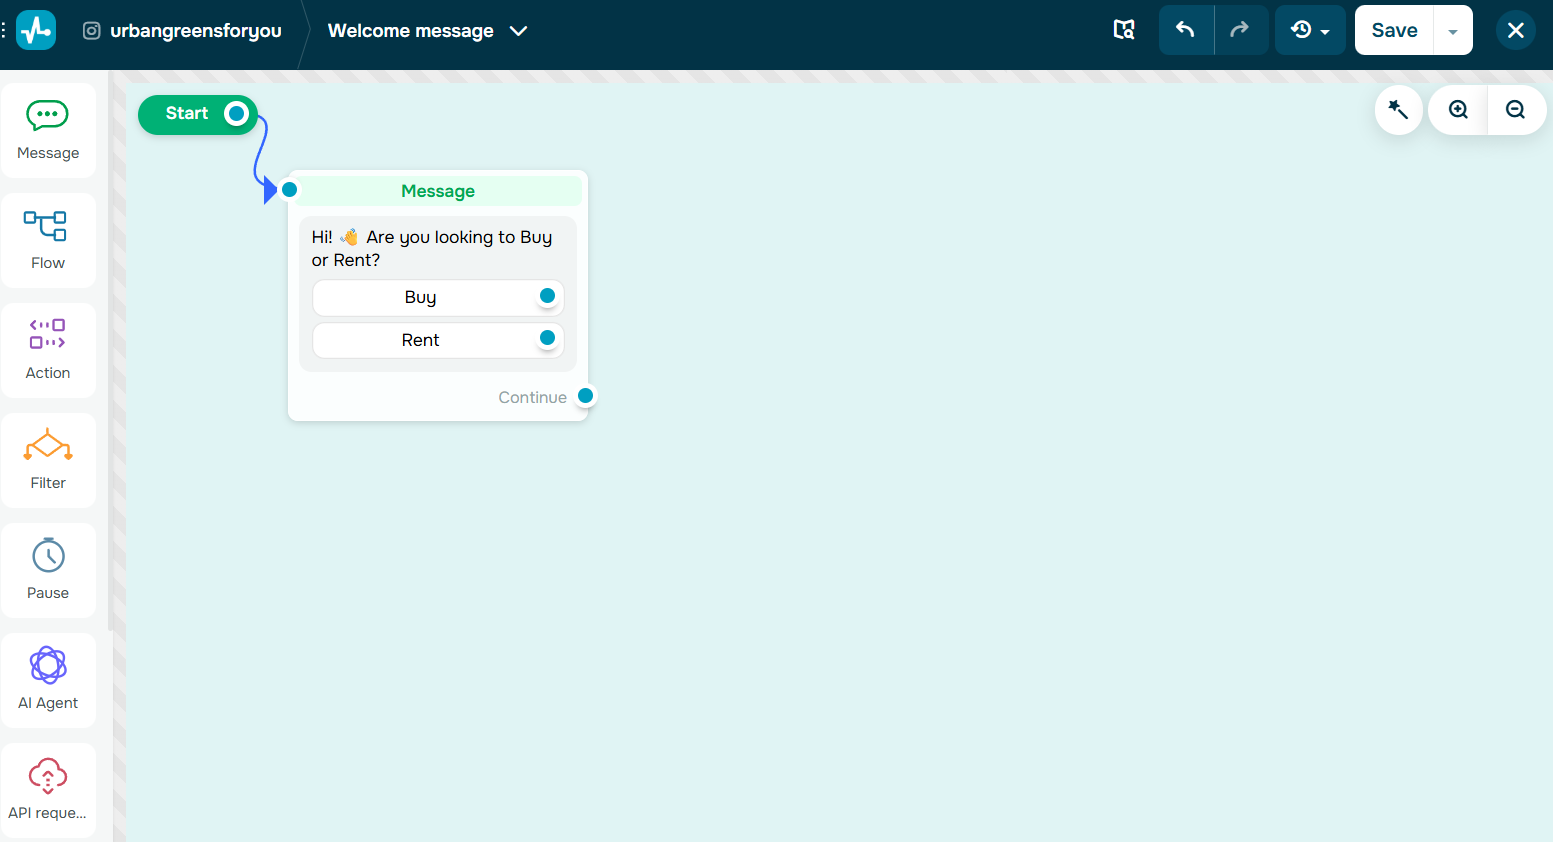Select the API request block tool

pyautogui.click(x=47, y=790)
